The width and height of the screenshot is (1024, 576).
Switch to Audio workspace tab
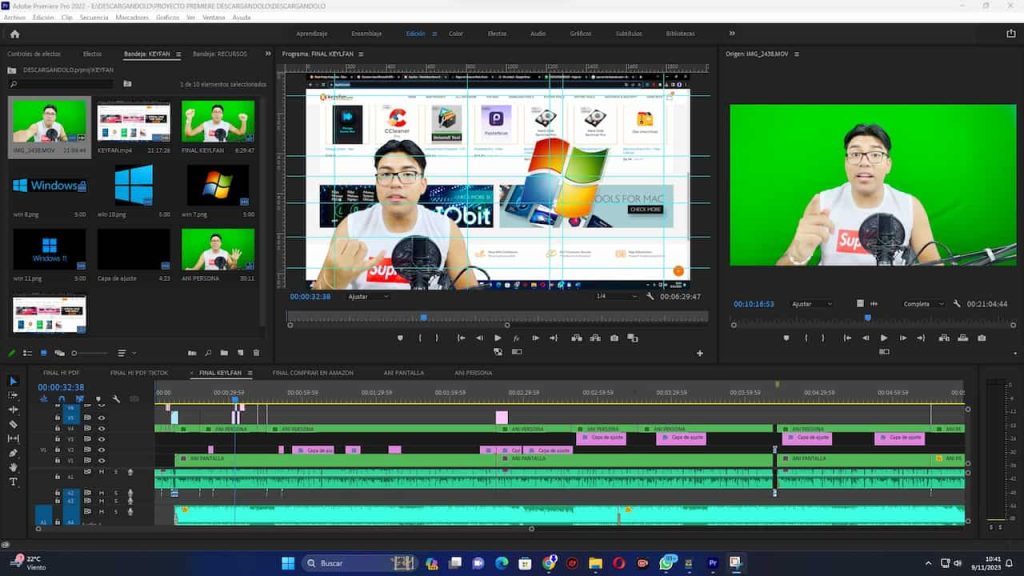(x=537, y=33)
